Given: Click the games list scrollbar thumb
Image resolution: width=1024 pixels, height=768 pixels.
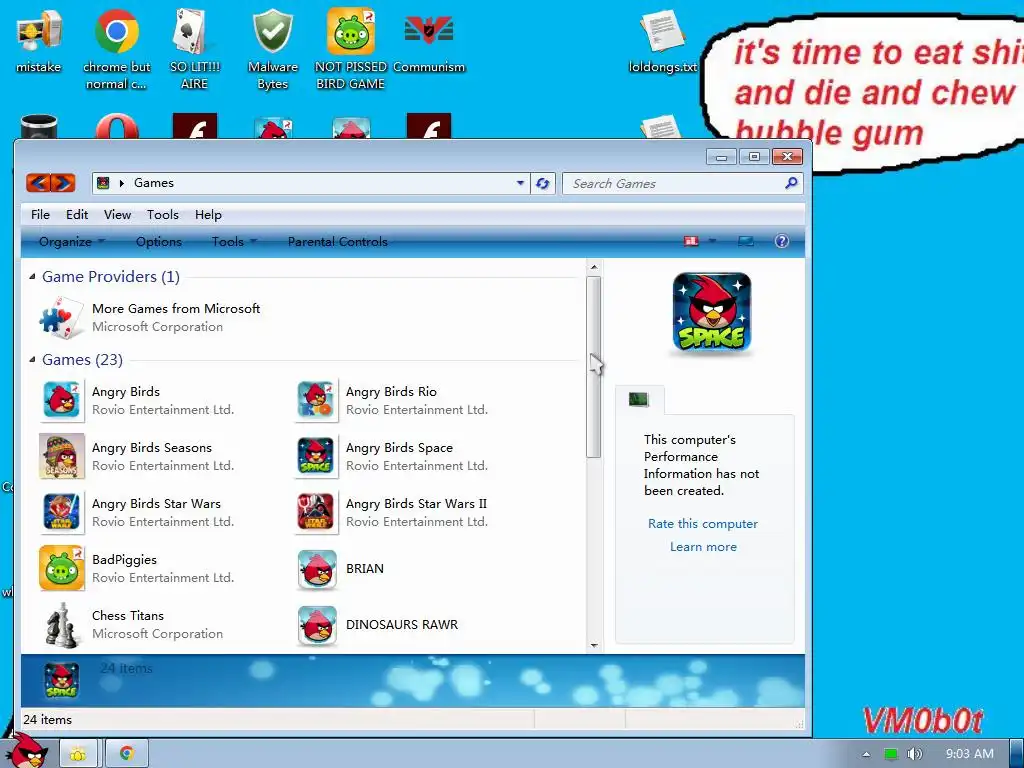Looking at the screenshot, I should [x=593, y=366].
